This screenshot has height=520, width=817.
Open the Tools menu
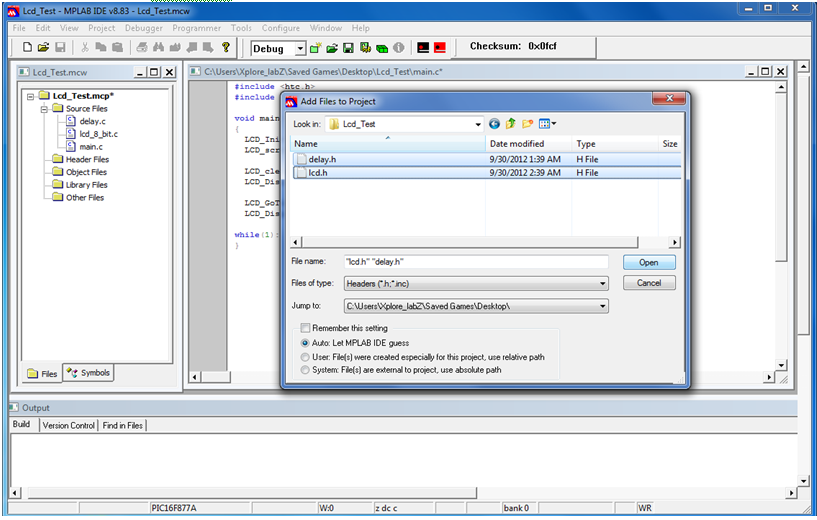(x=241, y=28)
